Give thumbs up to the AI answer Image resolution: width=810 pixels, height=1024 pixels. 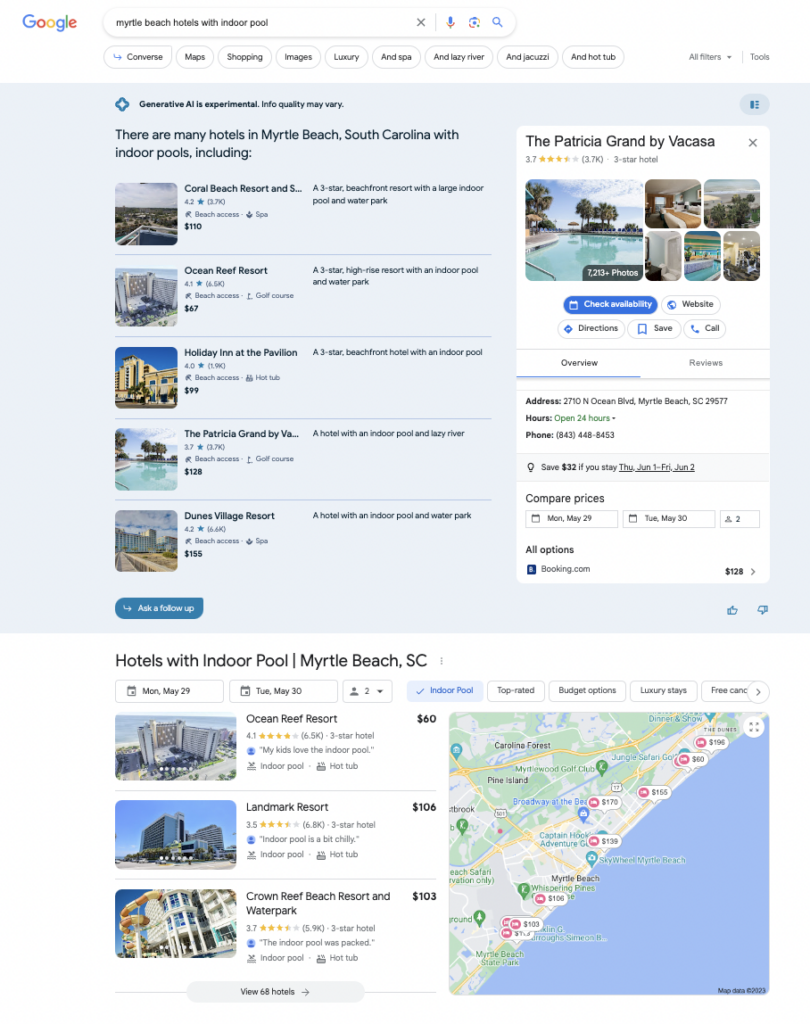(x=732, y=610)
